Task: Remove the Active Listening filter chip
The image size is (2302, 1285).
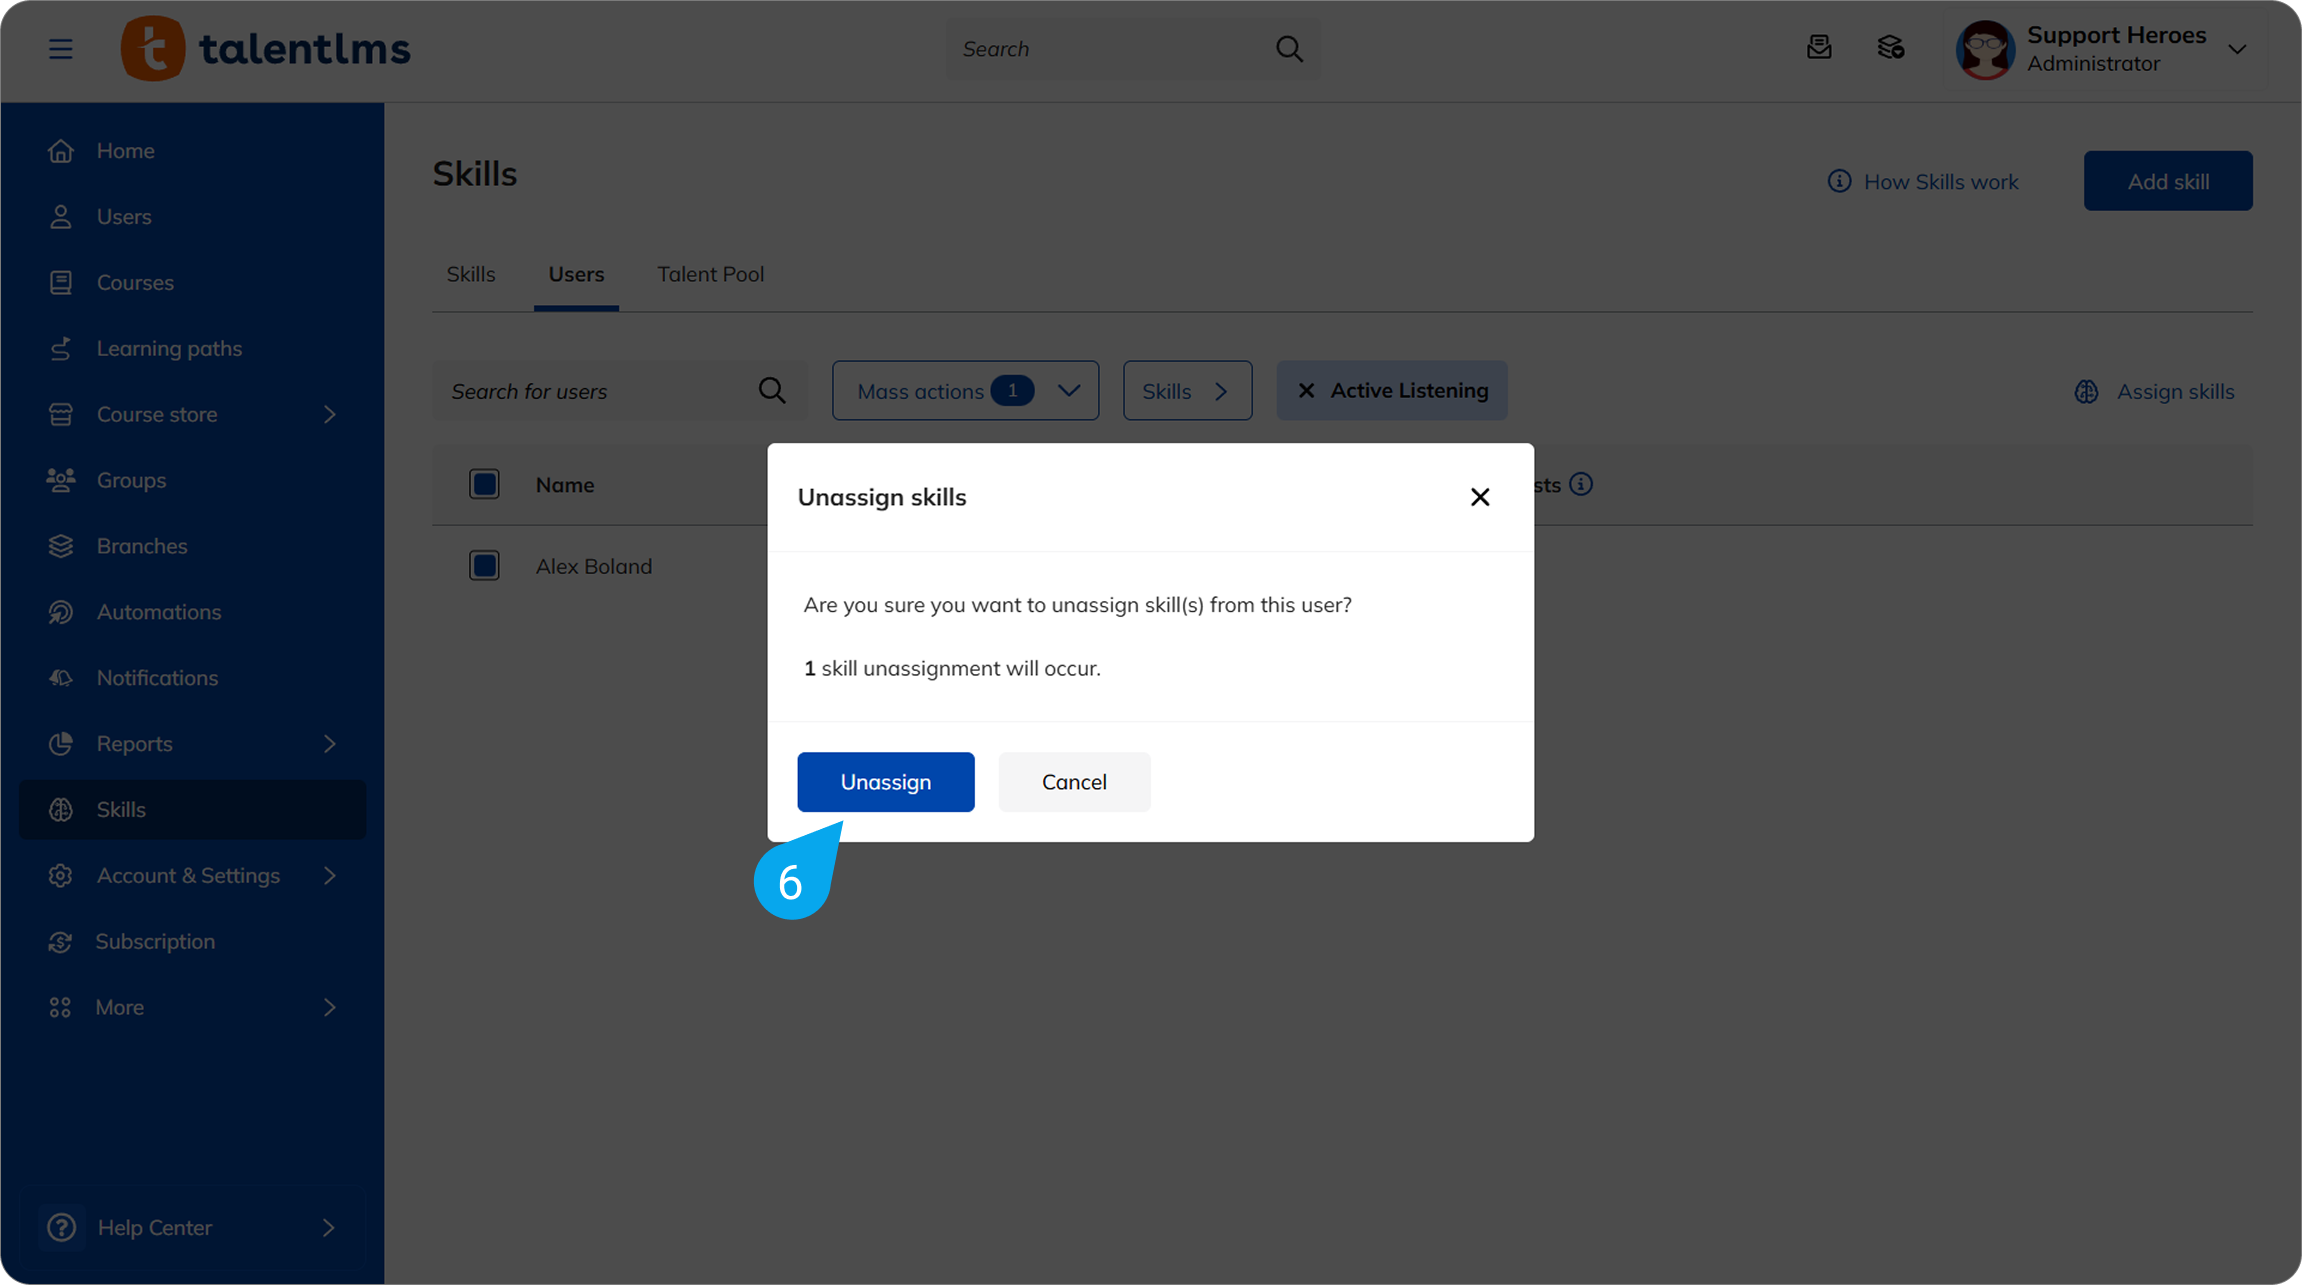Action: 1306,391
